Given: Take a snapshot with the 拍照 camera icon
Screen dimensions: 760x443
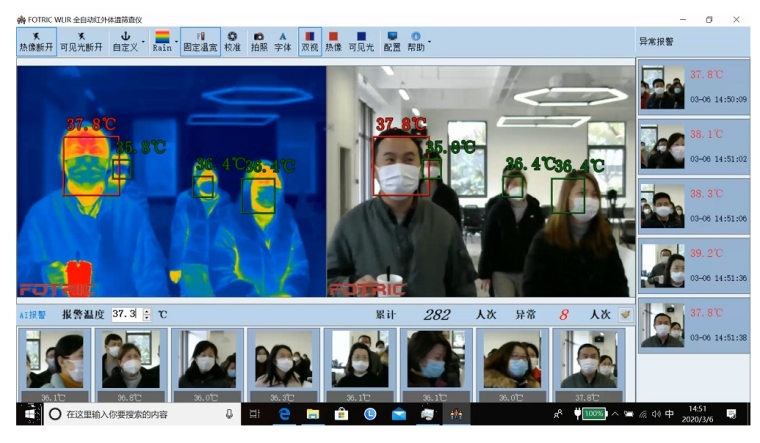Looking at the screenshot, I should [x=259, y=41].
